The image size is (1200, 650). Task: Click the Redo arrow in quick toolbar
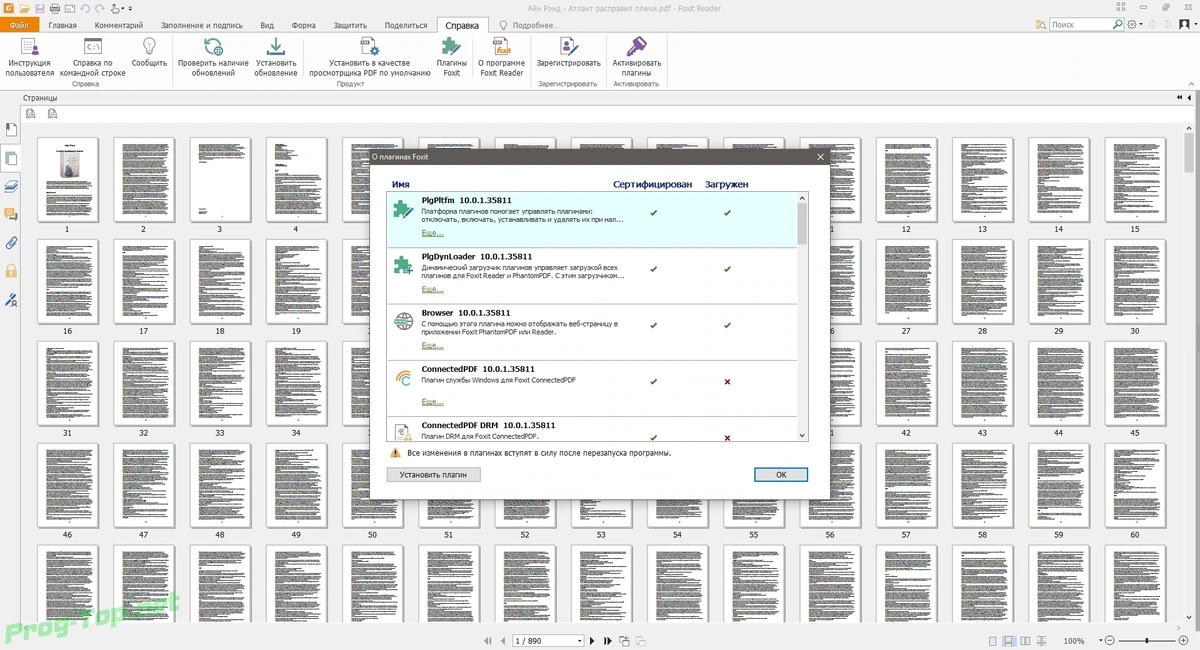(x=100, y=8)
